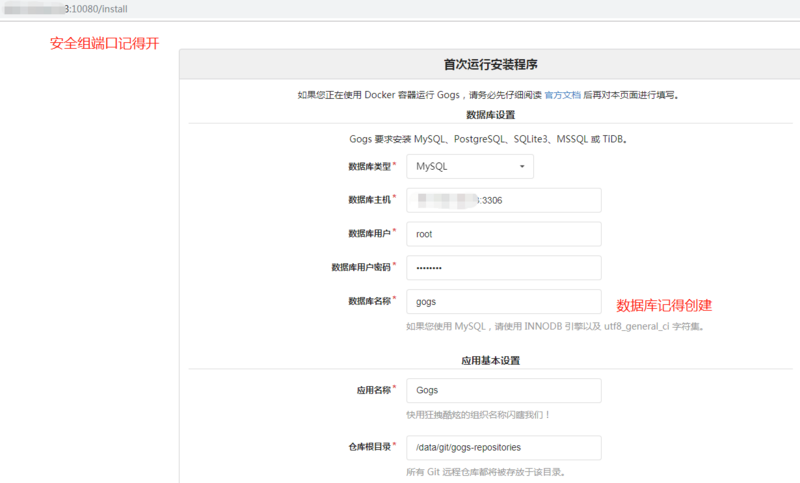Viewport: 800px width, 483px height.
Task: Click the 所有 Git 远程仓库 hint text
Action: click(x=486, y=472)
